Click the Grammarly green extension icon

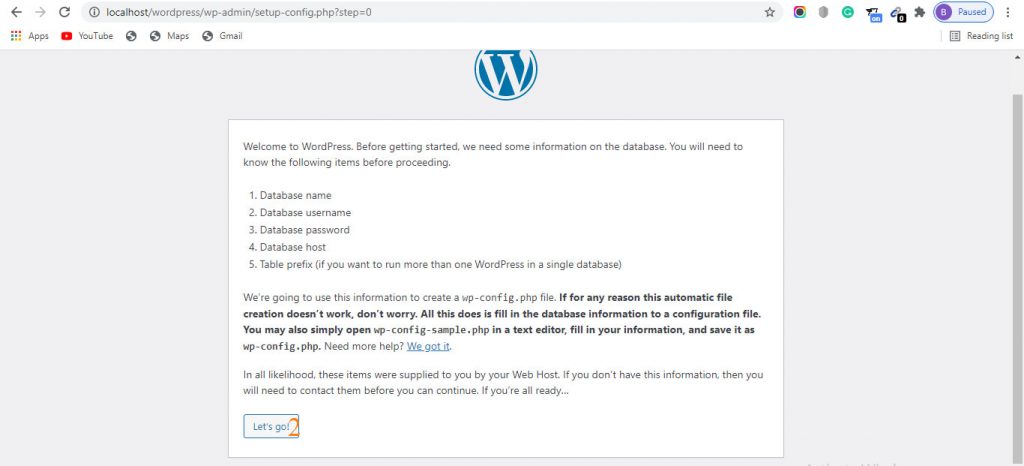(848, 12)
